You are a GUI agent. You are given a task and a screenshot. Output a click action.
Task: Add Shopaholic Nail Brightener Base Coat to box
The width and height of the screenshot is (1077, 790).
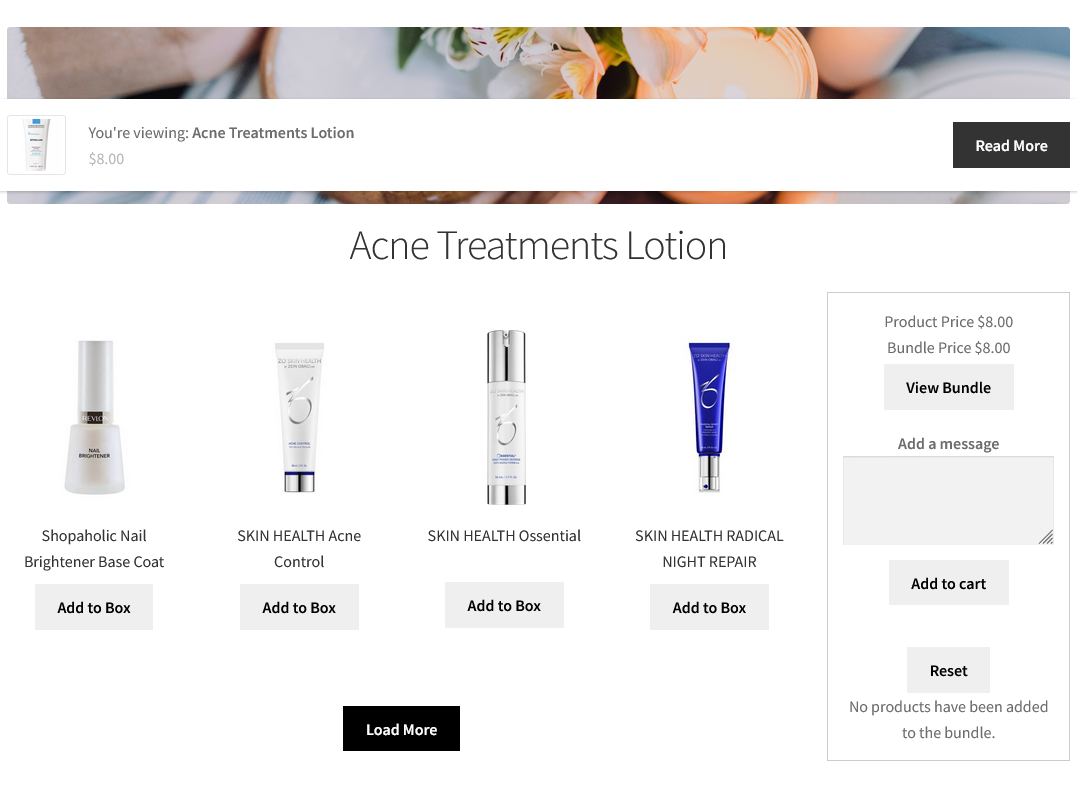point(94,607)
